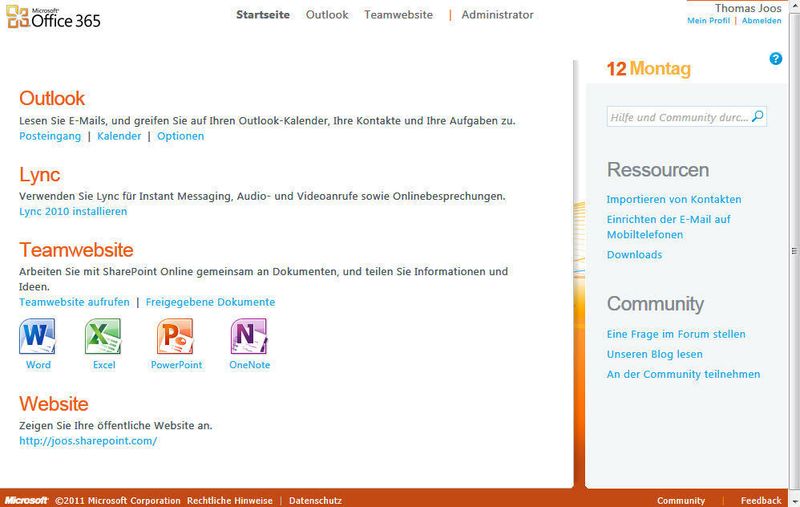The width and height of the screenshot is (800, 507).
Task: Click the search magnifier icon
Action: tap(758, 116)
